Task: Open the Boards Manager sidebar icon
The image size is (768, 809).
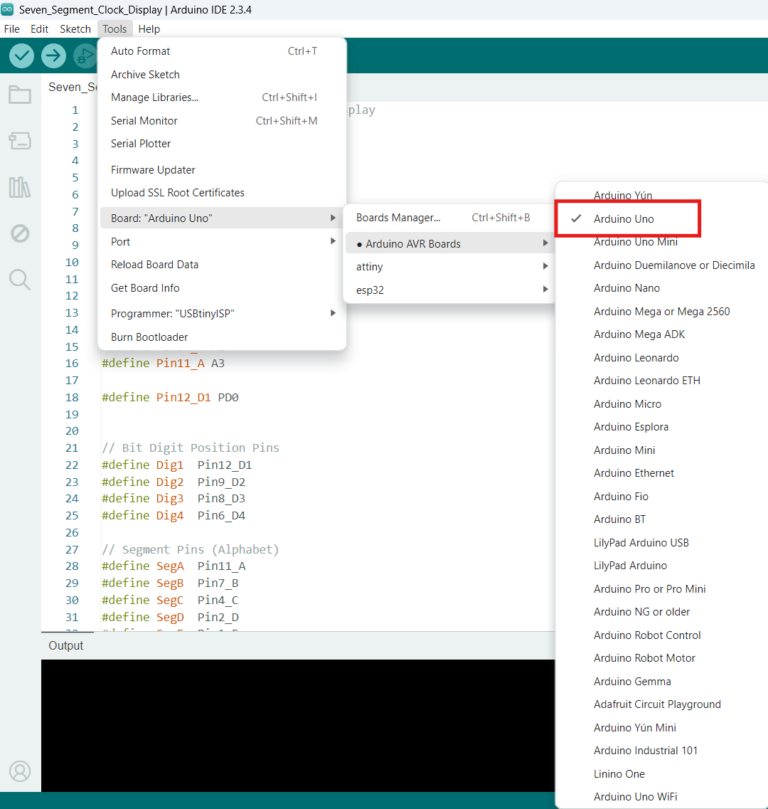Action: (20, 140)
